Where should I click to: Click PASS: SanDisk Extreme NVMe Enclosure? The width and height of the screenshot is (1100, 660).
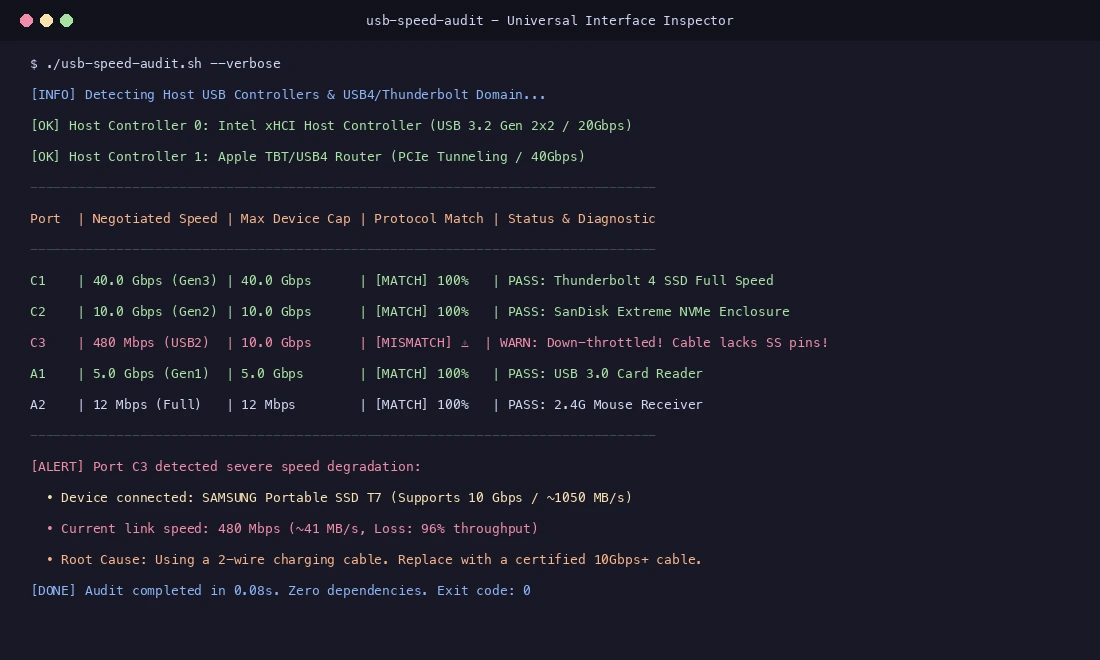click(648, 311)
